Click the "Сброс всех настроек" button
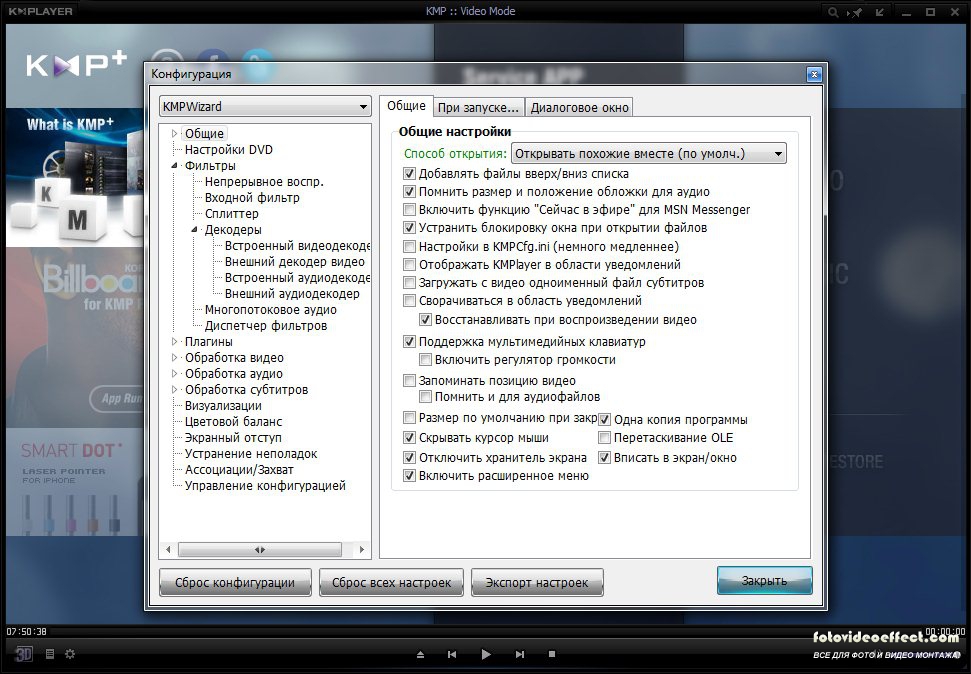This screenshot has width=971, height=674. click(391, 582)
